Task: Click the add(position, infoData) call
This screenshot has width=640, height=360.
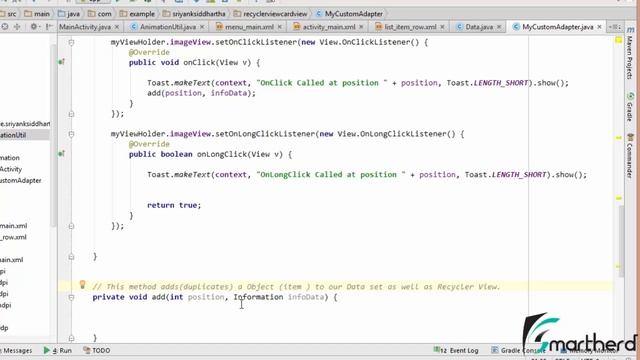Action: (201, 93)
